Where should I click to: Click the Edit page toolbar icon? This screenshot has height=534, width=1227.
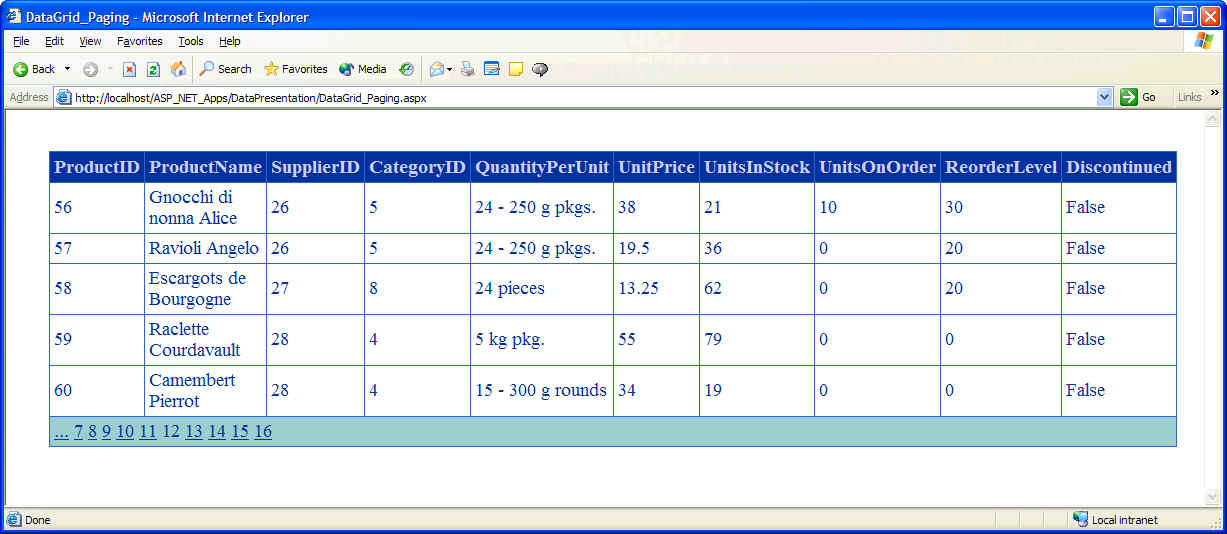click(x=491, y=69)
